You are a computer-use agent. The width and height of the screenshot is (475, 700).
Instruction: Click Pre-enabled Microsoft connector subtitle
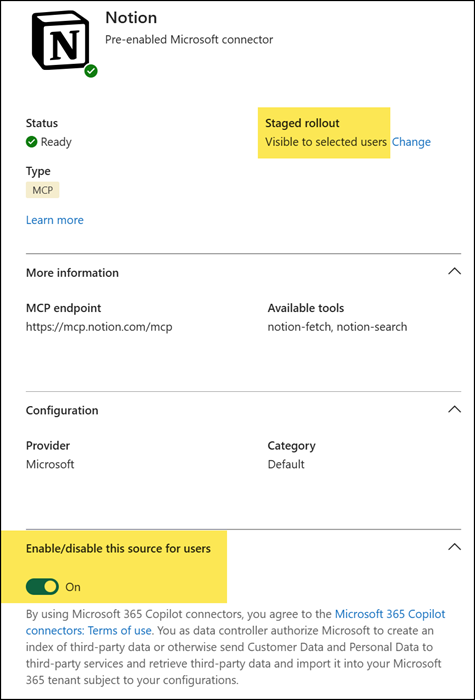pyautogui.click(x=189, y=40)
